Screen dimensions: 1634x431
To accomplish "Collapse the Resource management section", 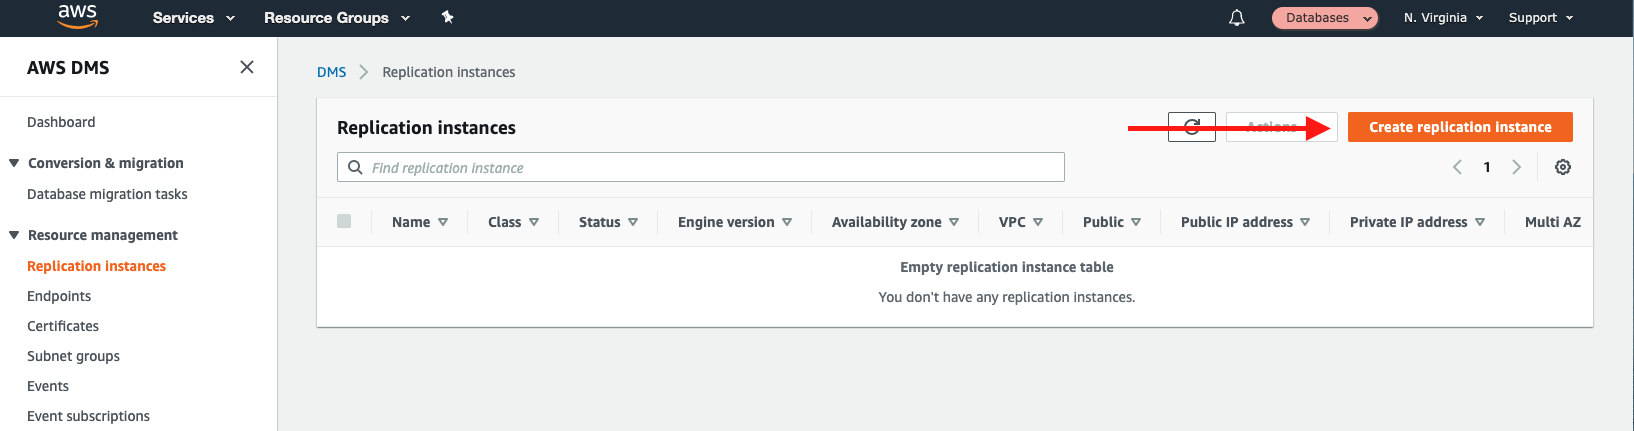I will (x=14, y=235).
